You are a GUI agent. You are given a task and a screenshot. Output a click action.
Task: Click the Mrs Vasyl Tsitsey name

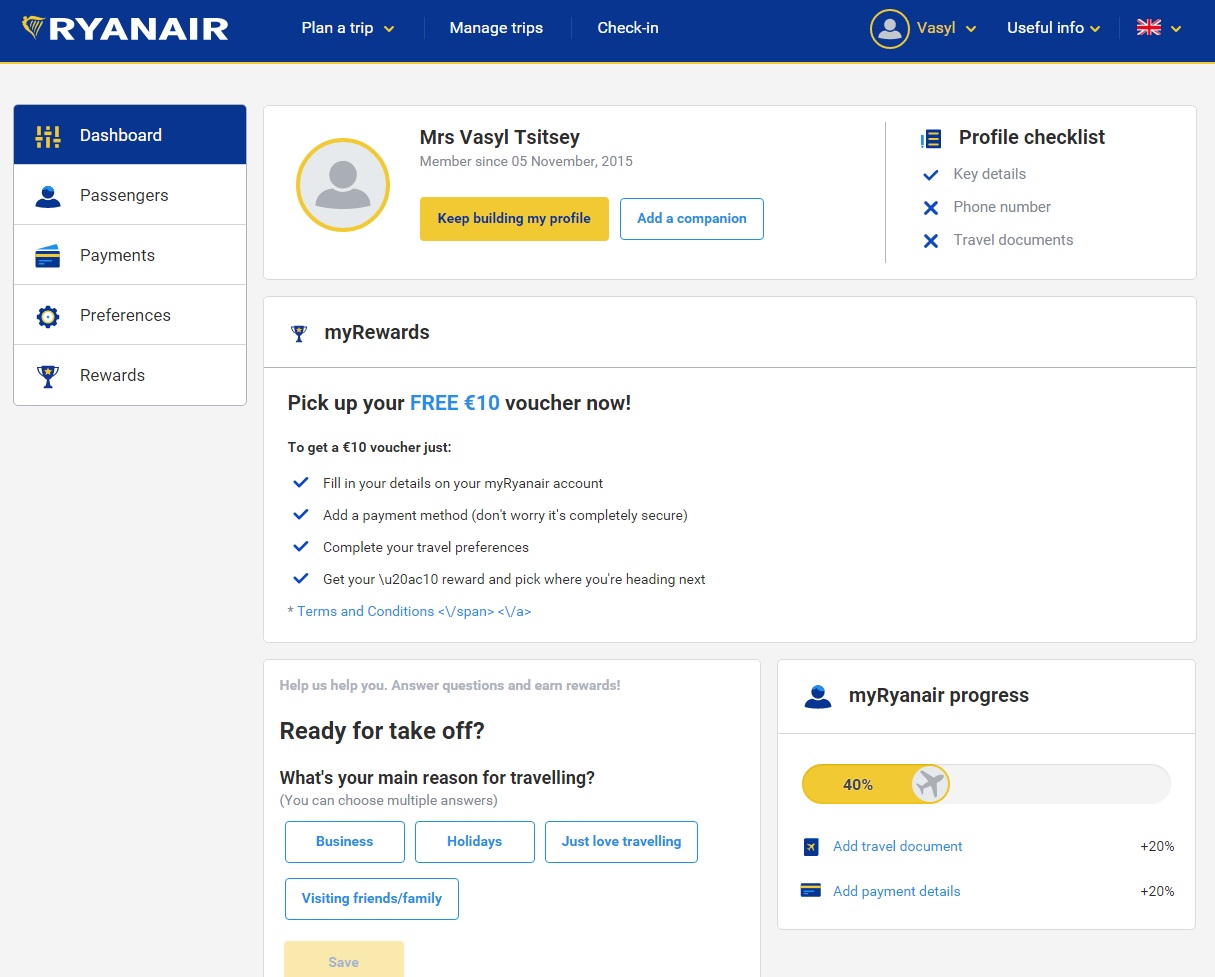coord(500,138)
